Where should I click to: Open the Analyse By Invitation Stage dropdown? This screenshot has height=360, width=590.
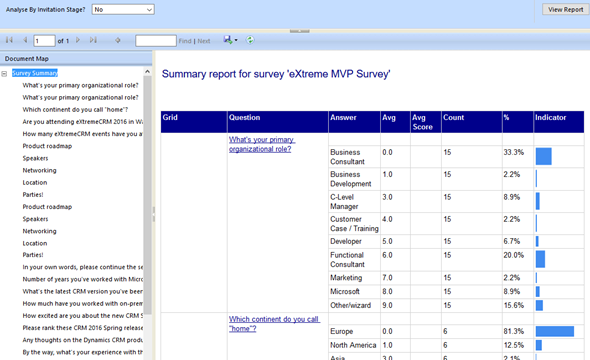point(123,9)
